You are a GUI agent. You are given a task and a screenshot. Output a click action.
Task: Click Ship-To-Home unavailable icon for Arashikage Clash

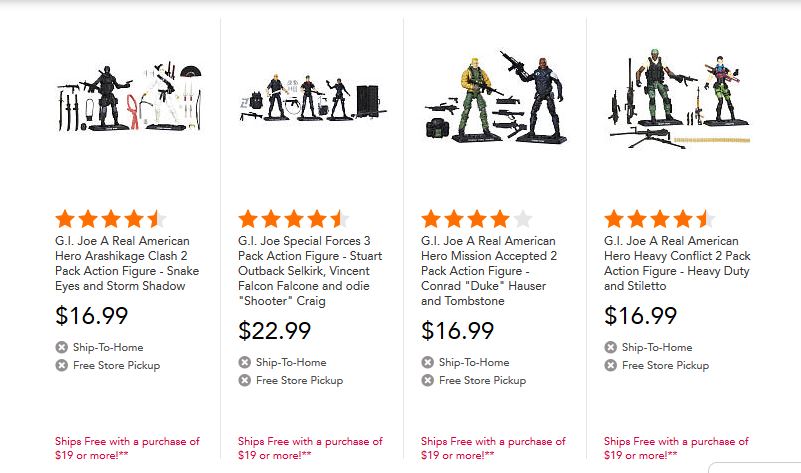pos(62,347)
